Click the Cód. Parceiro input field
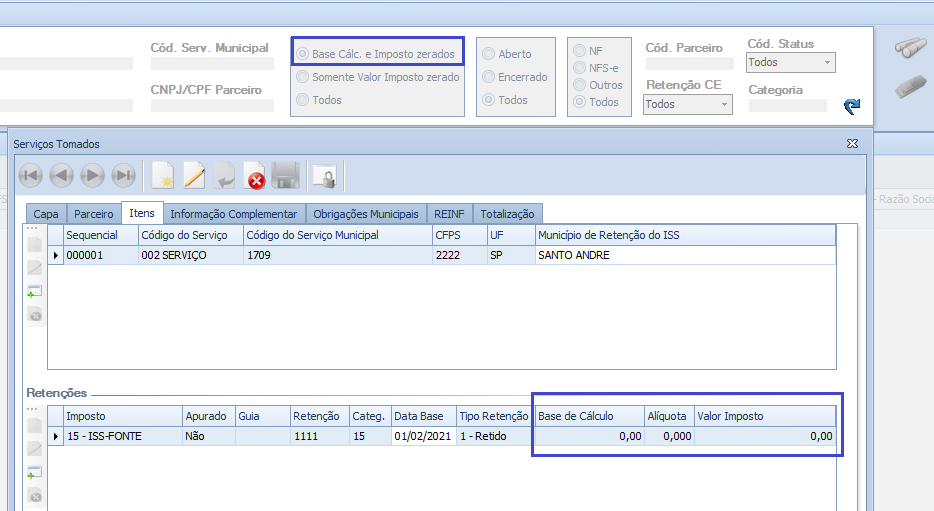 [x=684, y=64]
